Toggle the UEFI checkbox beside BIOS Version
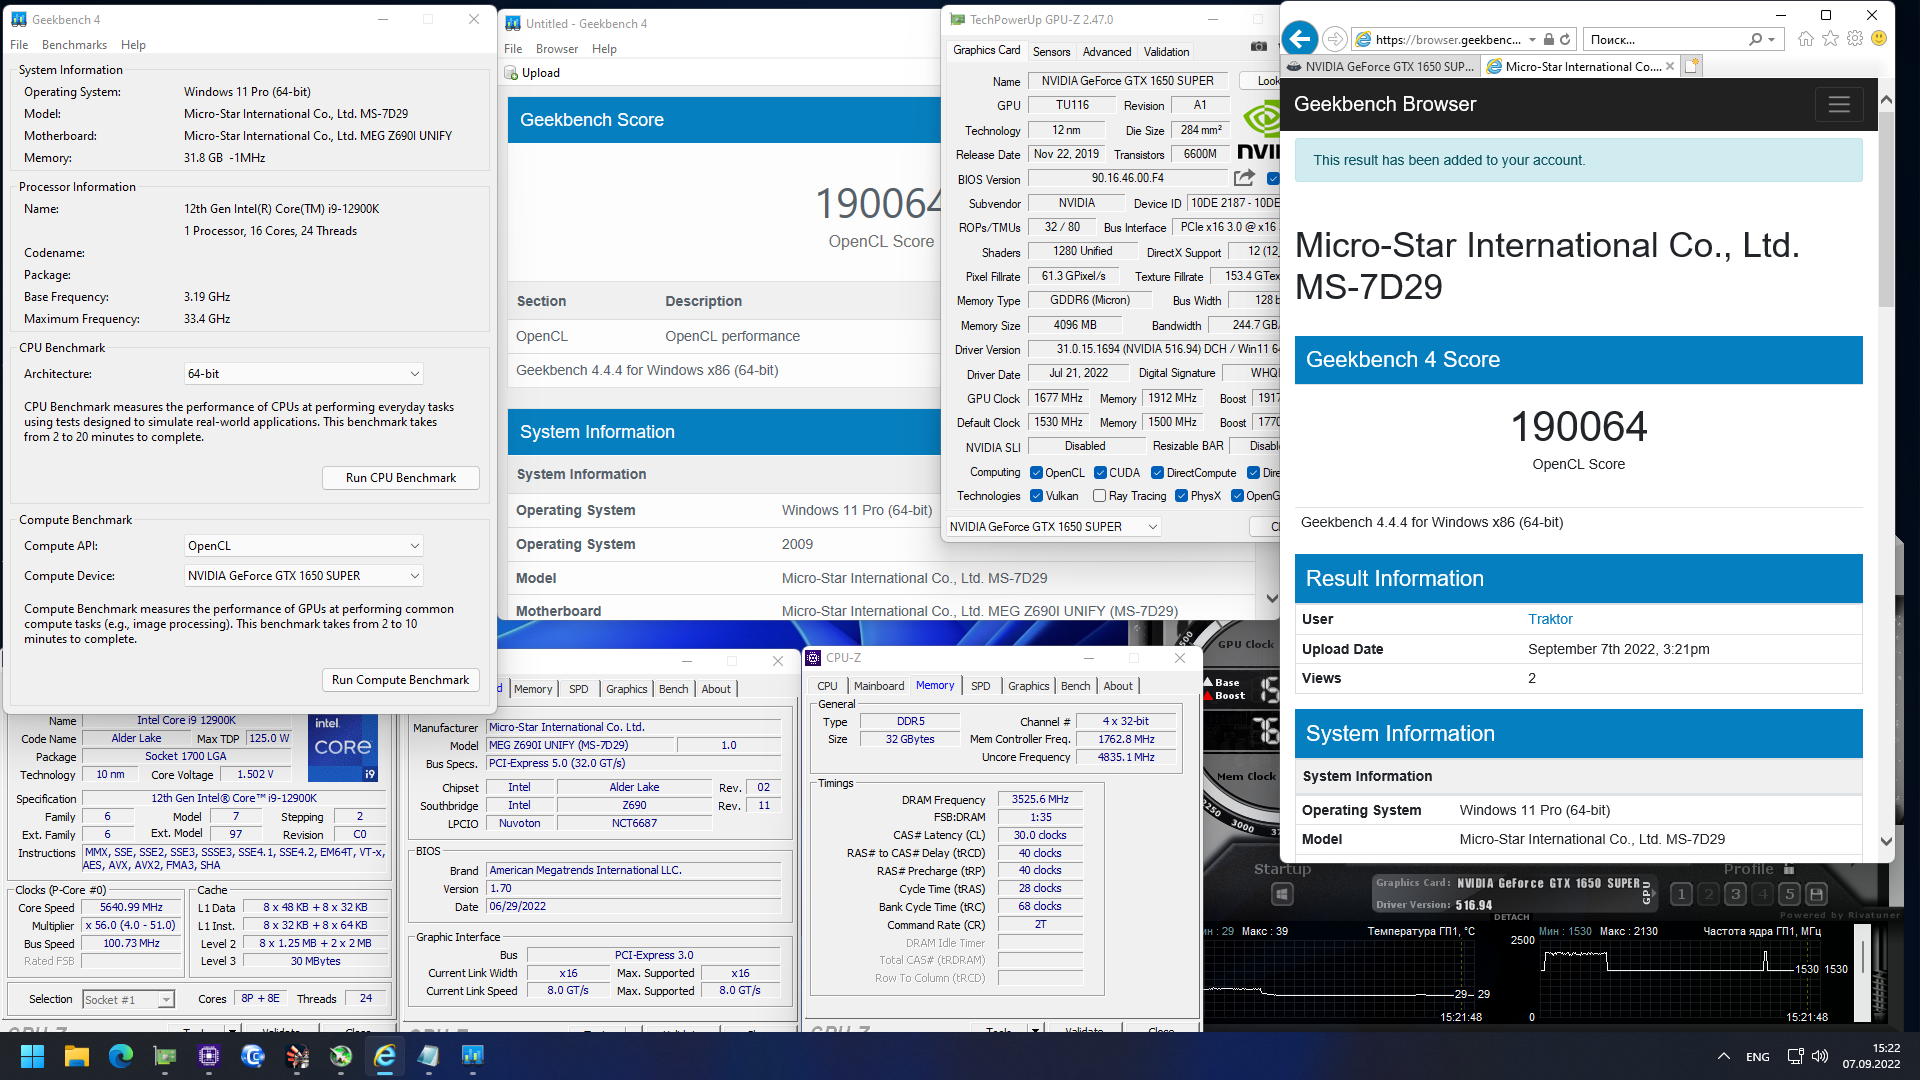The image size is (1920, 1080). pos(1273,178)
